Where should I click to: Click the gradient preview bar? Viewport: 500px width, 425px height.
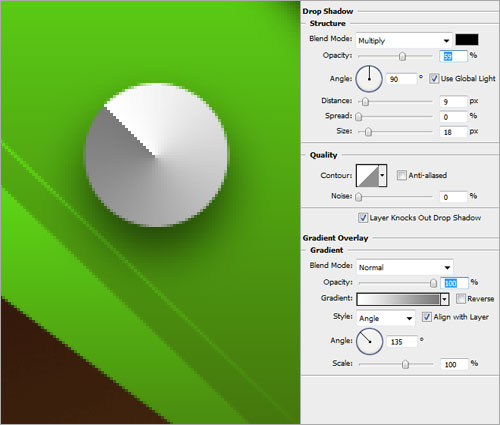pos(398,299)
